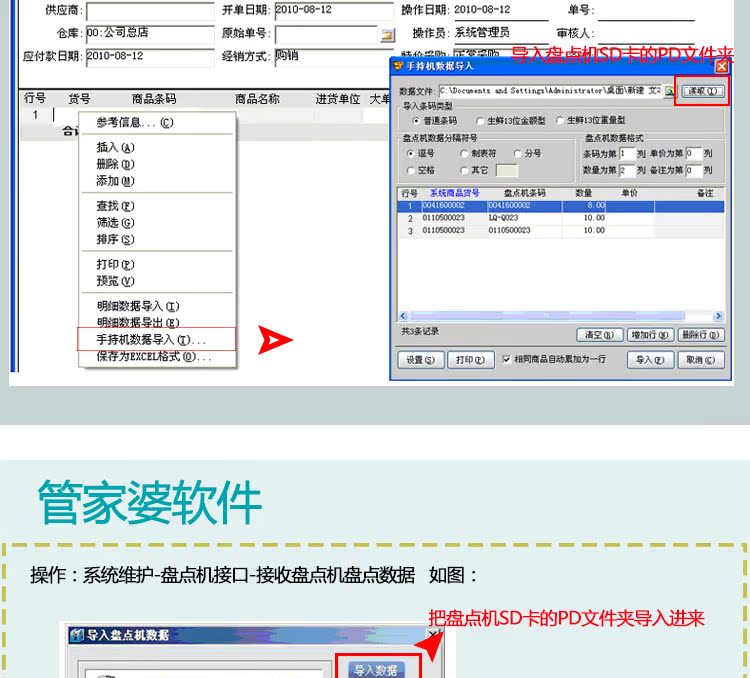The image size is (750, 678).
Task: Select the 生鲜13位重量型 radio option
Action: click(x=591, y=121)
